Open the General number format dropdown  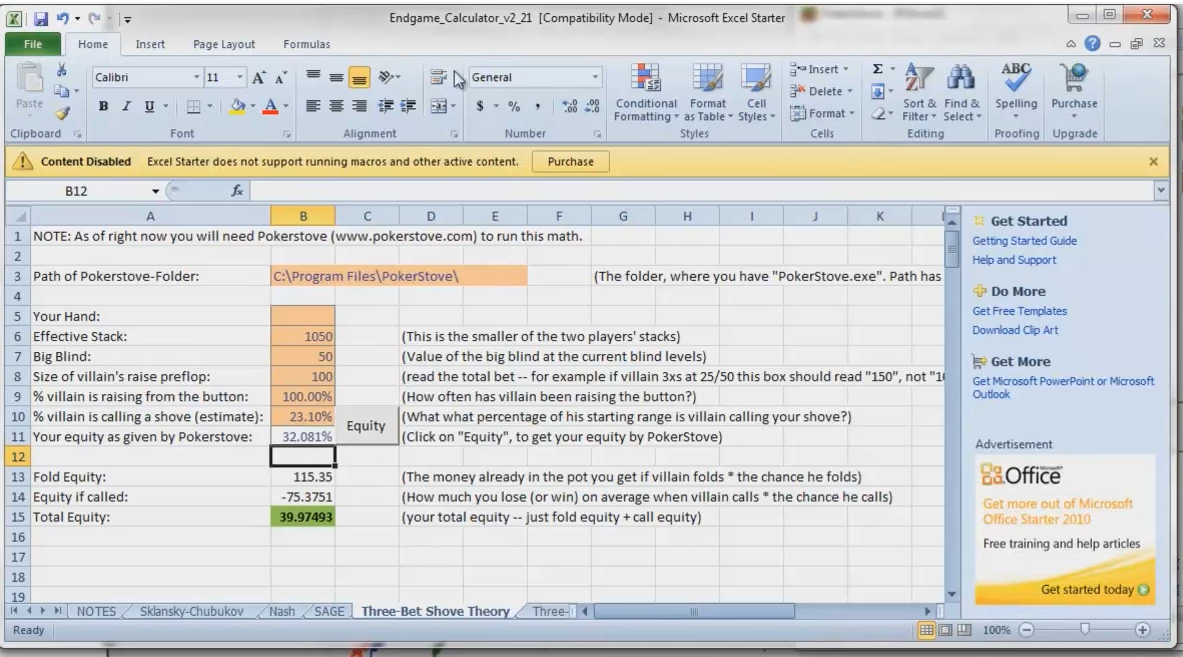595,78
